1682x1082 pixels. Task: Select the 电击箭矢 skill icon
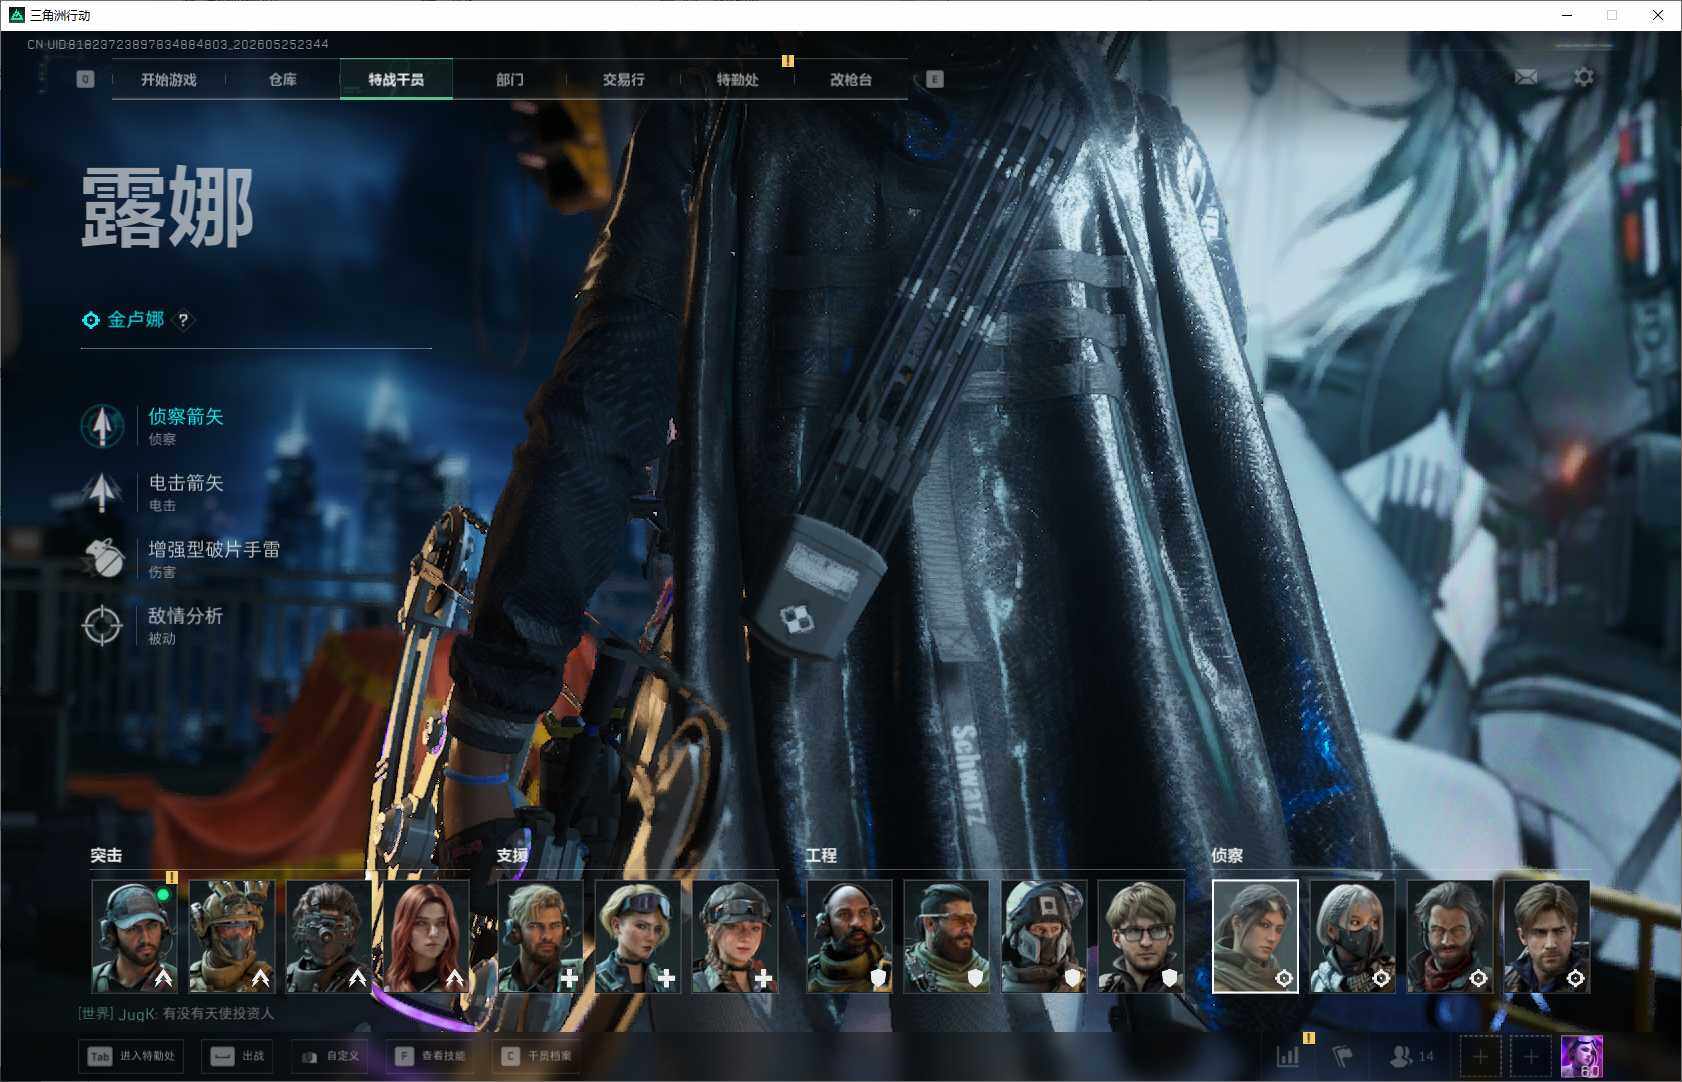(102, 492)
